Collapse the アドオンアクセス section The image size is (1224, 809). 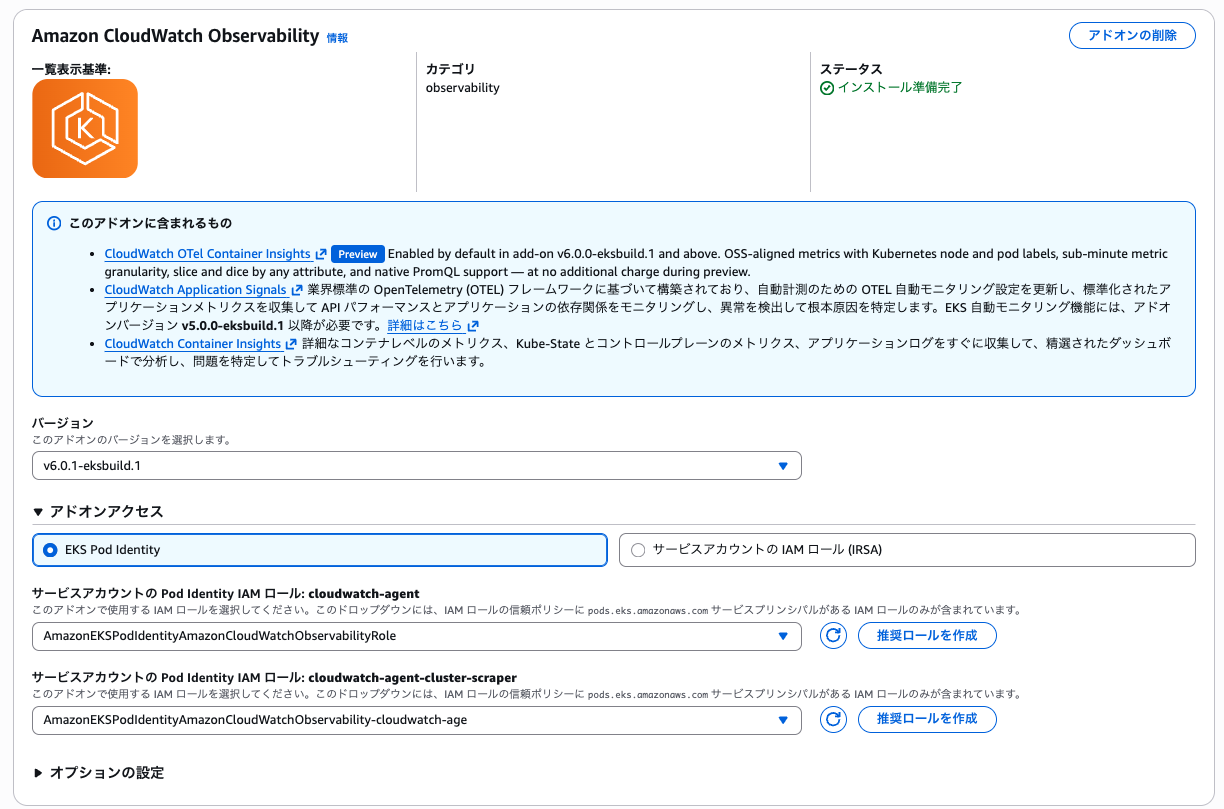coord(98,511)
